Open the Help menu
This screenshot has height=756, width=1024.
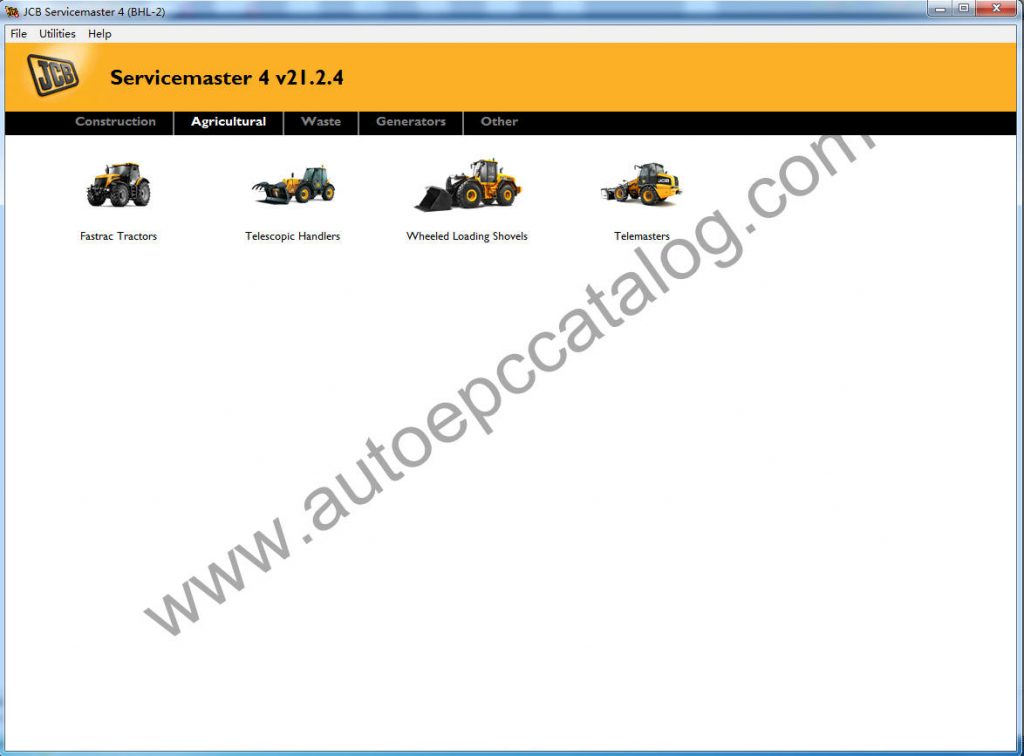point(100,33)
